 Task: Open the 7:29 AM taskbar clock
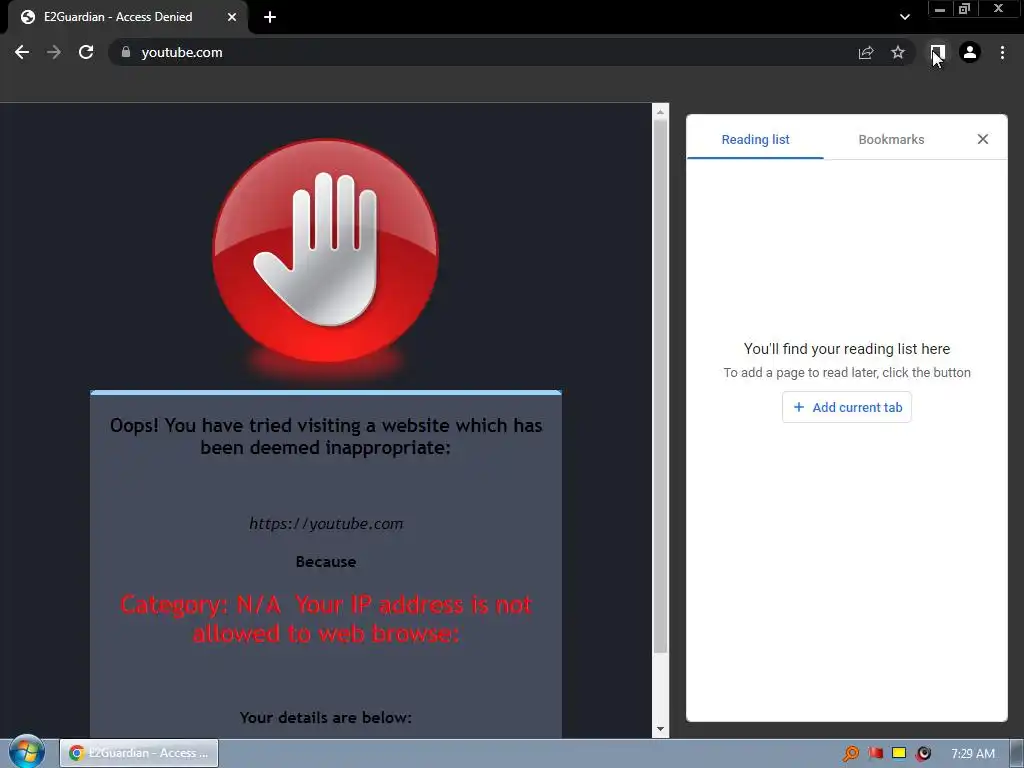(973, 754)
